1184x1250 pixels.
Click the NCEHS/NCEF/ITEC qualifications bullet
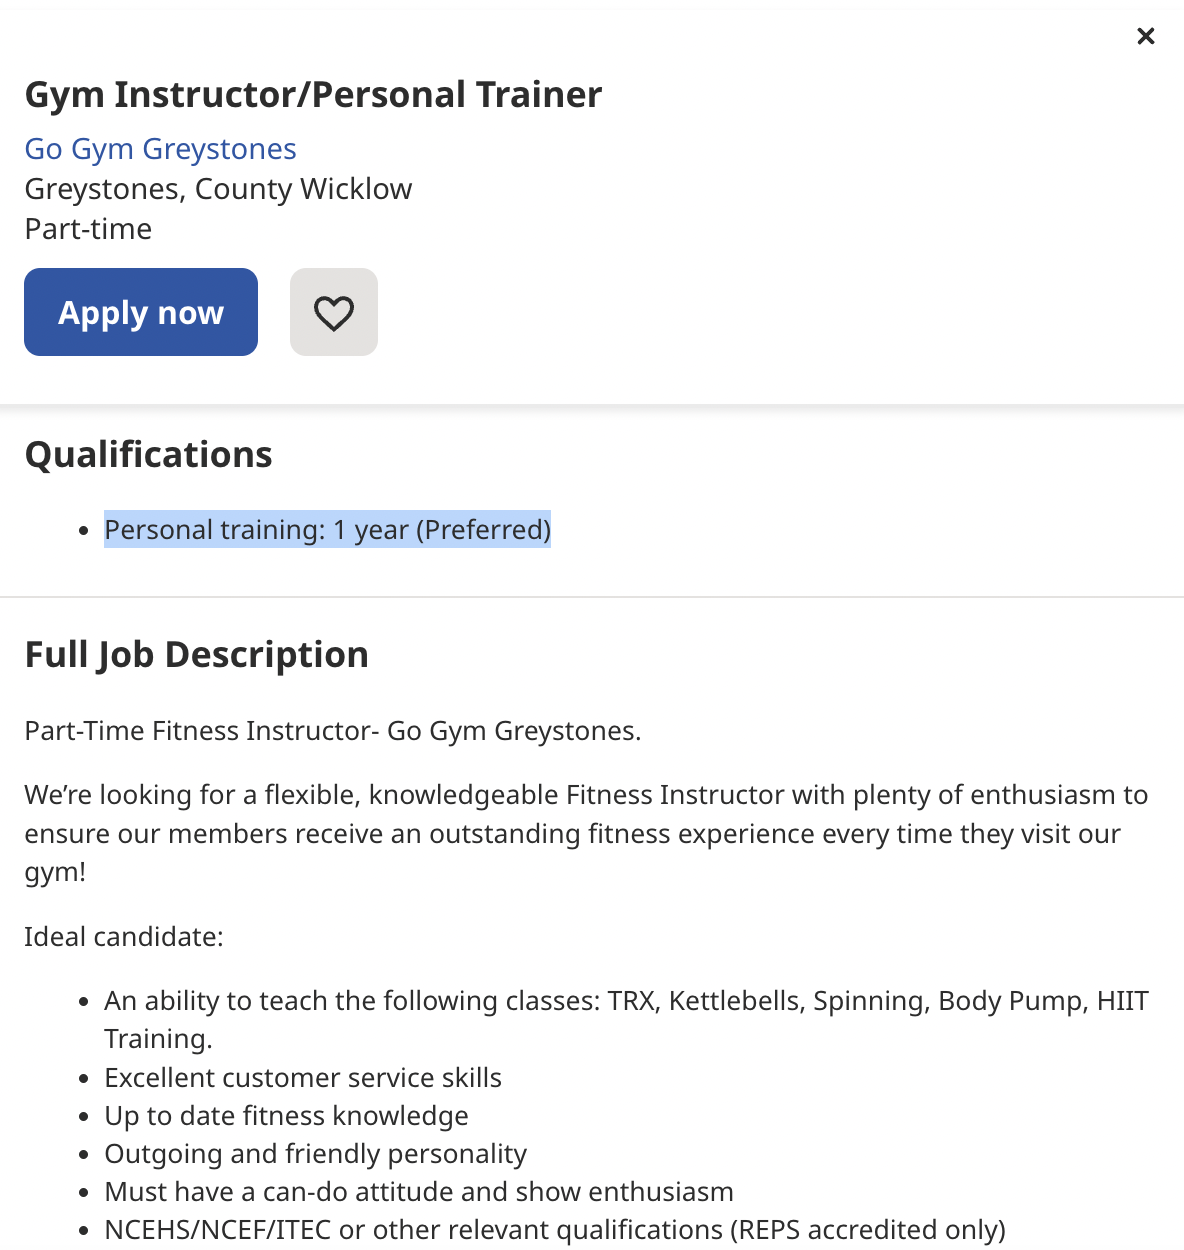point(554,1229)
